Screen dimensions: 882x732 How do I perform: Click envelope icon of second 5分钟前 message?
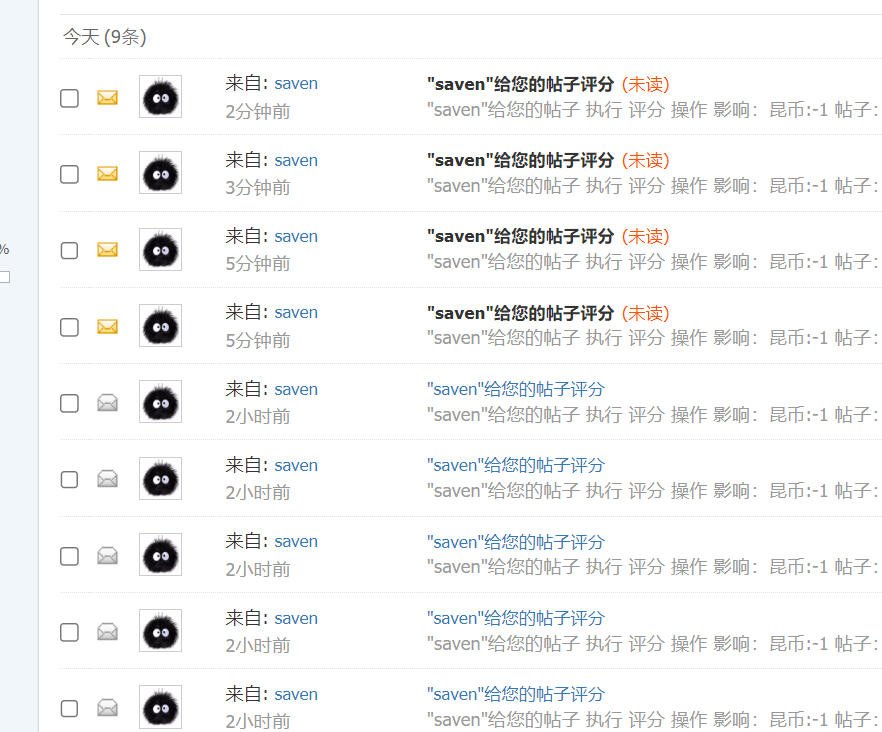[107, 326]
